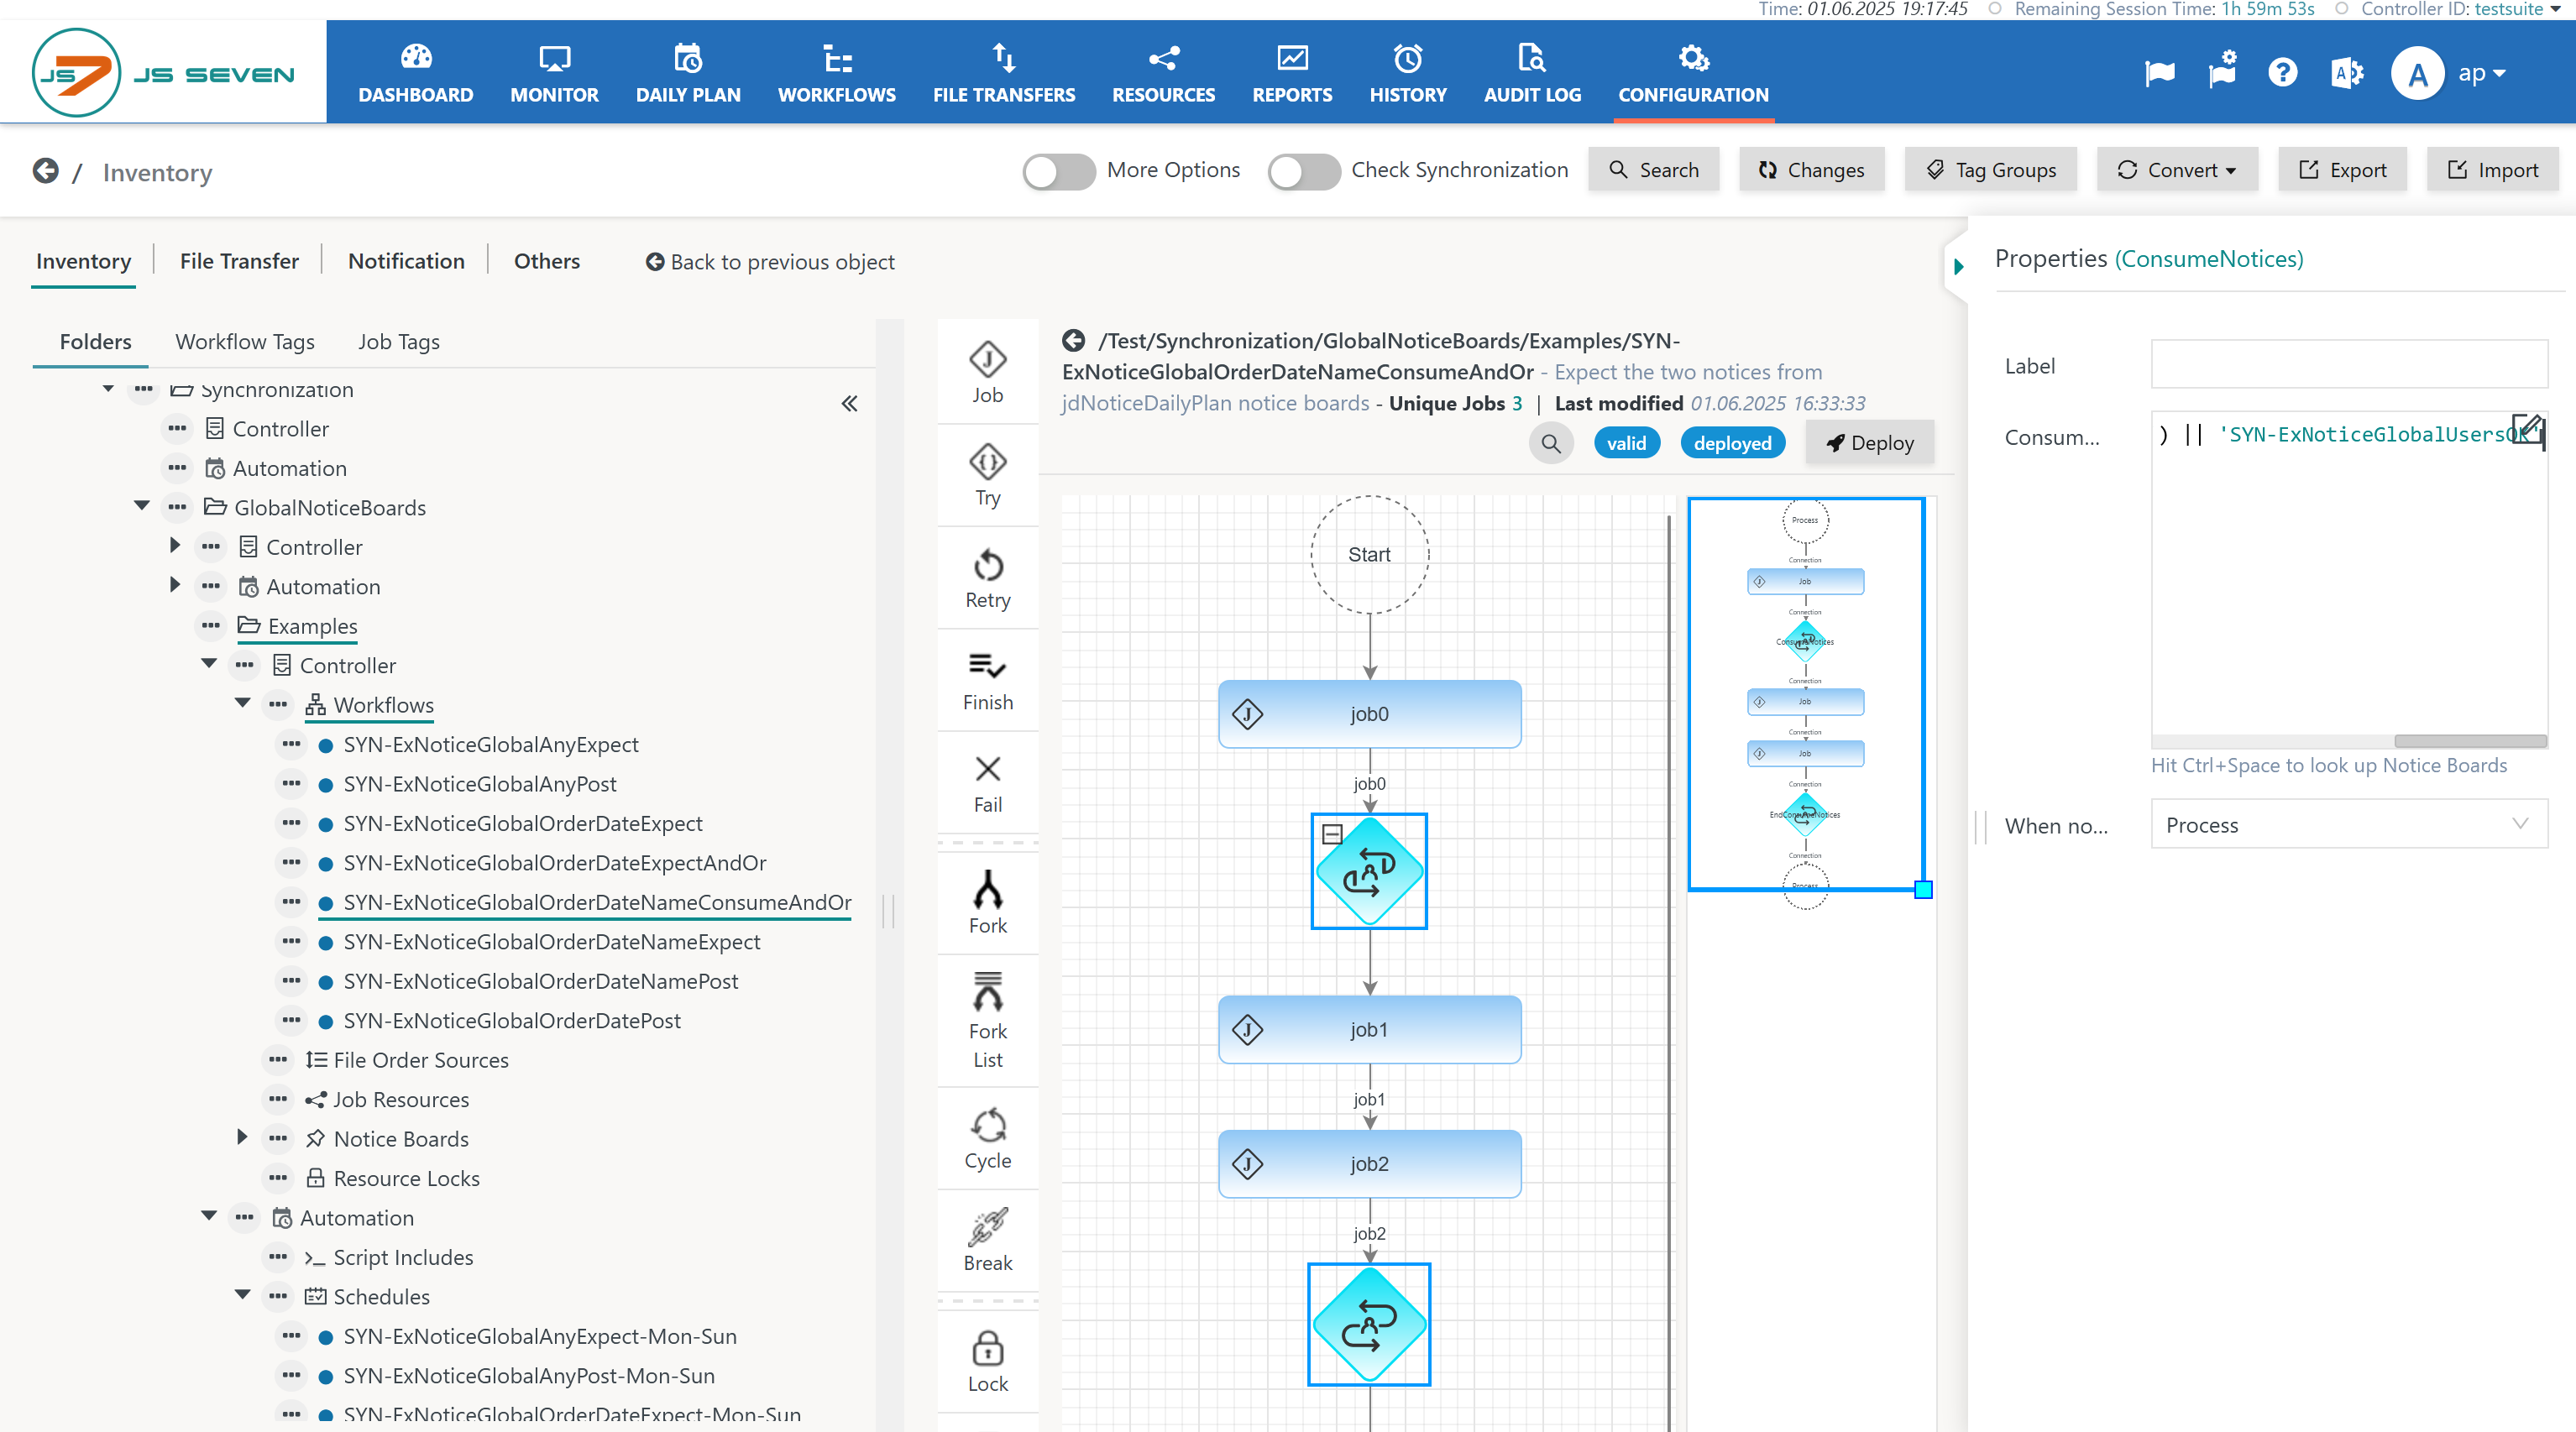
Task: Click the Search button
Action: click(x=1653, y=170)
